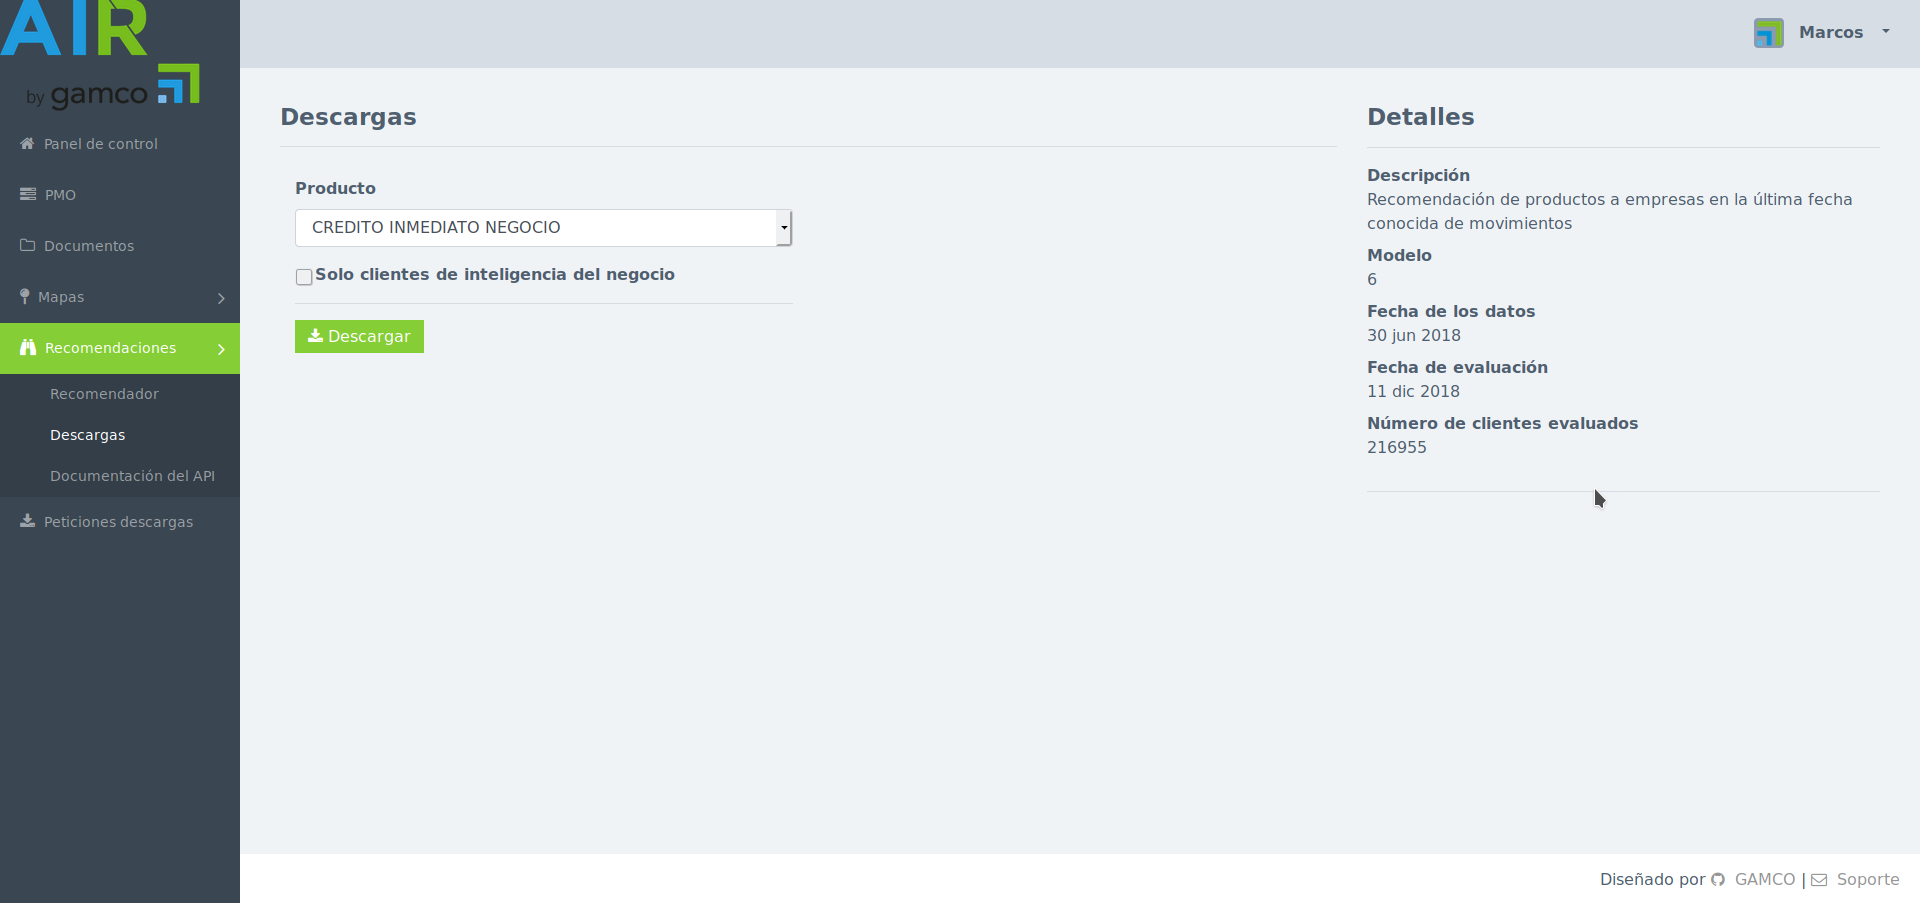Expand the Mapas submenu chevron
1920x903 pixels.
(221, 298)
